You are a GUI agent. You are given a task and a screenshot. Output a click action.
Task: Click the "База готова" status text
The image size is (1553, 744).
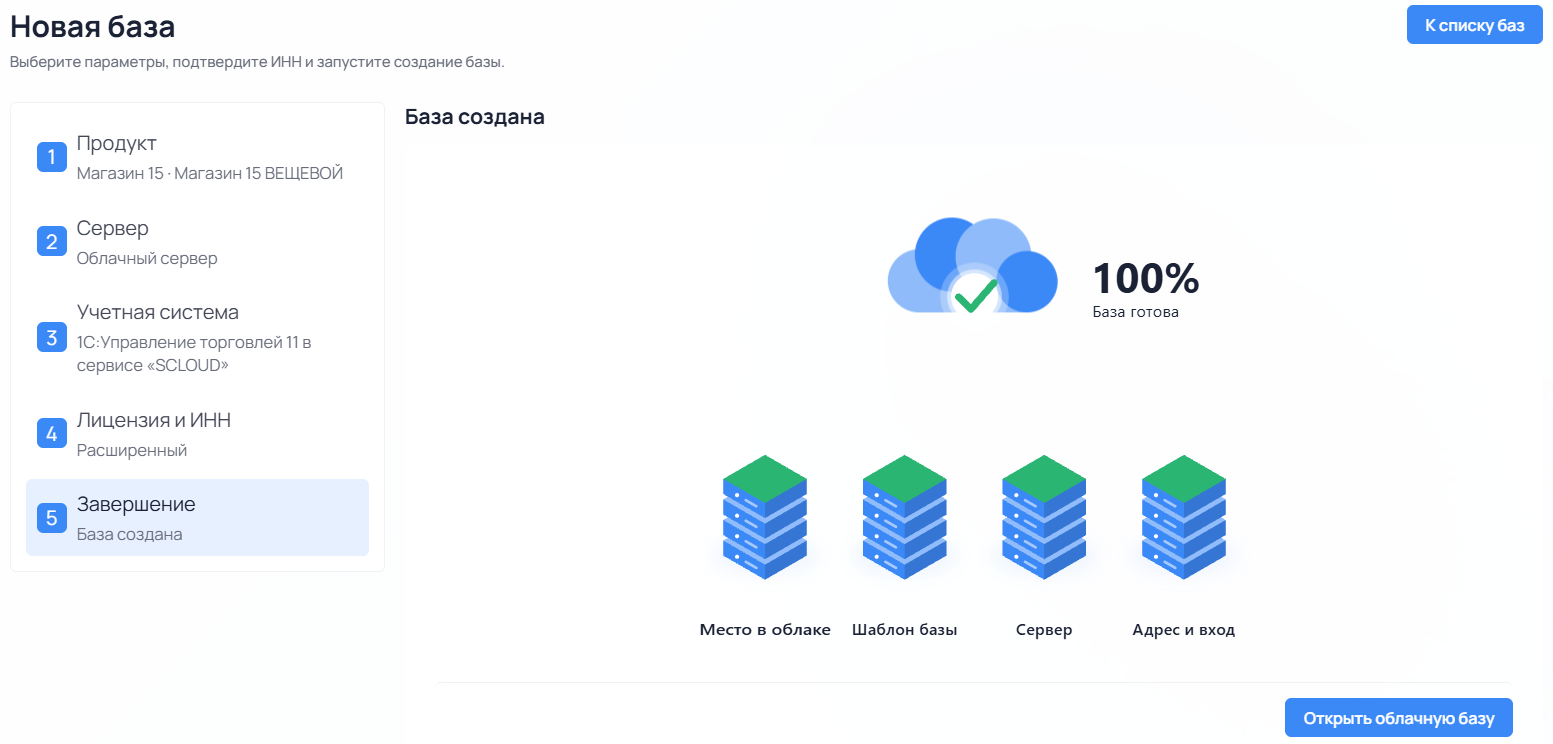[x=1136, y=312]
